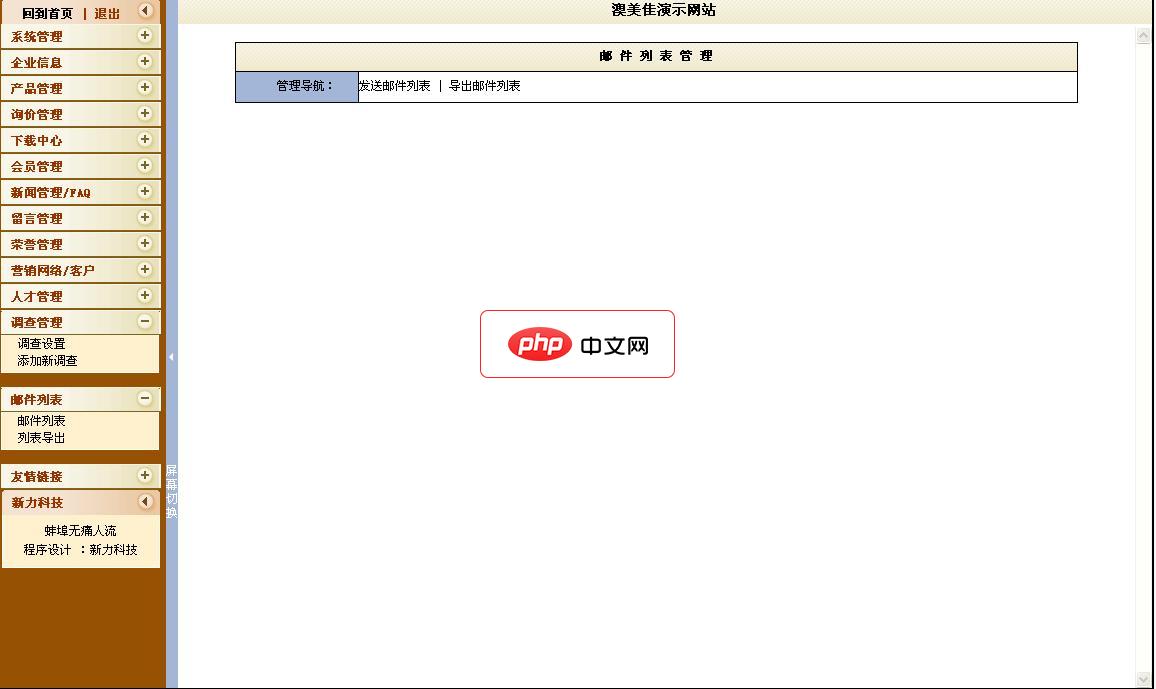Click the 回到首页 link
Viewport: 1156px width, 689px height.
click(49, 13)
